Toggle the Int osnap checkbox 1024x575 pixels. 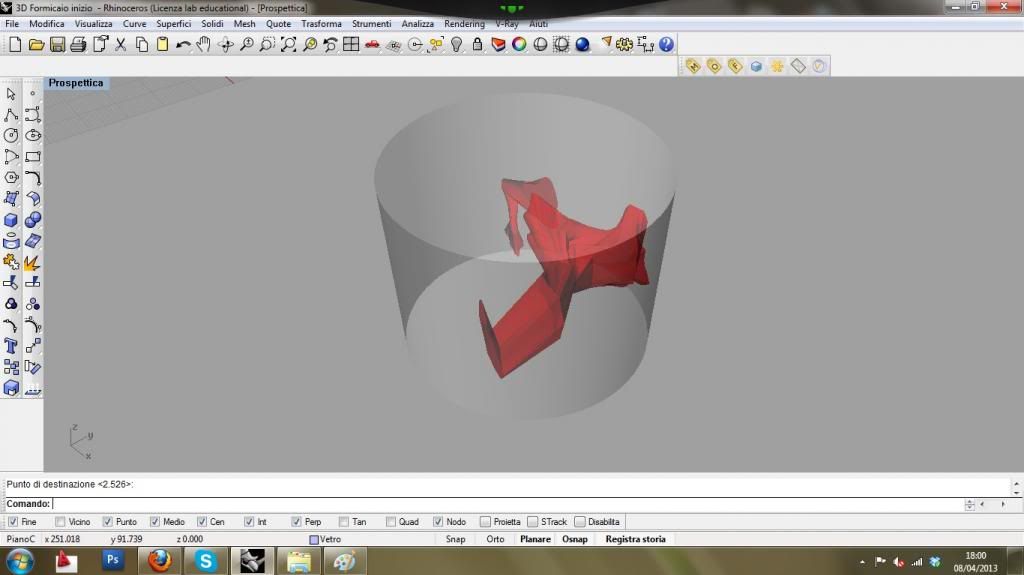click(x=249, y=521)
